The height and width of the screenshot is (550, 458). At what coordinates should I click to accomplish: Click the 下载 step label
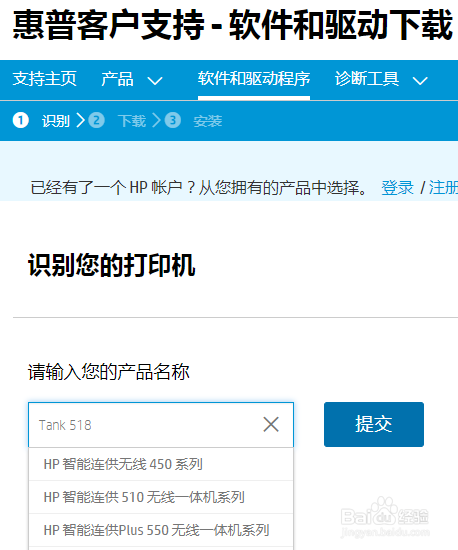tap(132, 121)
